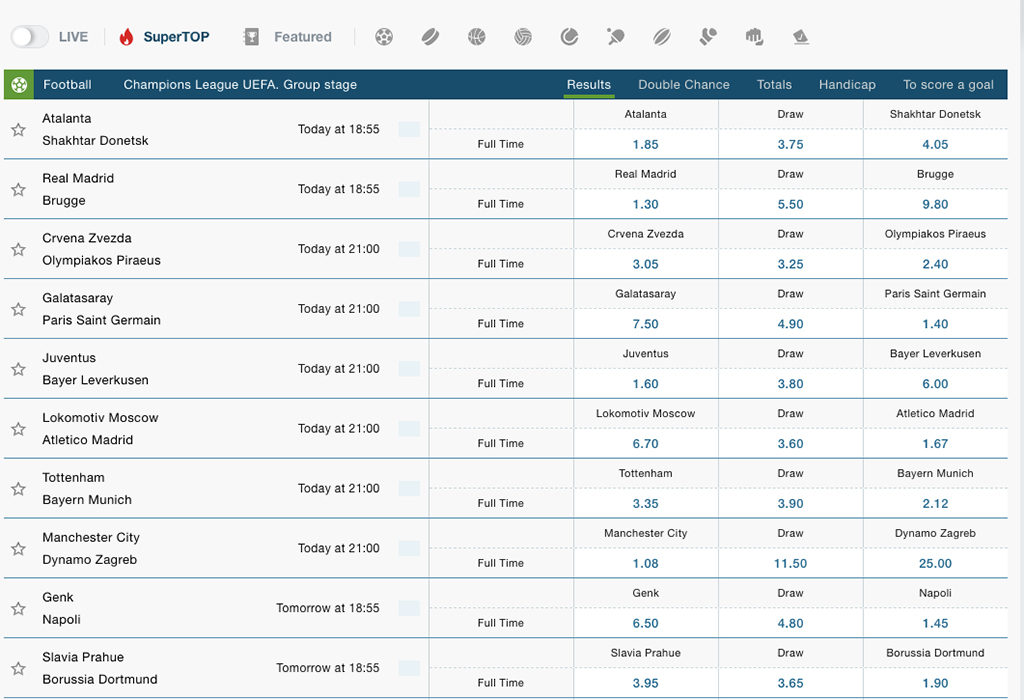Click the Featured bookmark icon

point(251,37)
